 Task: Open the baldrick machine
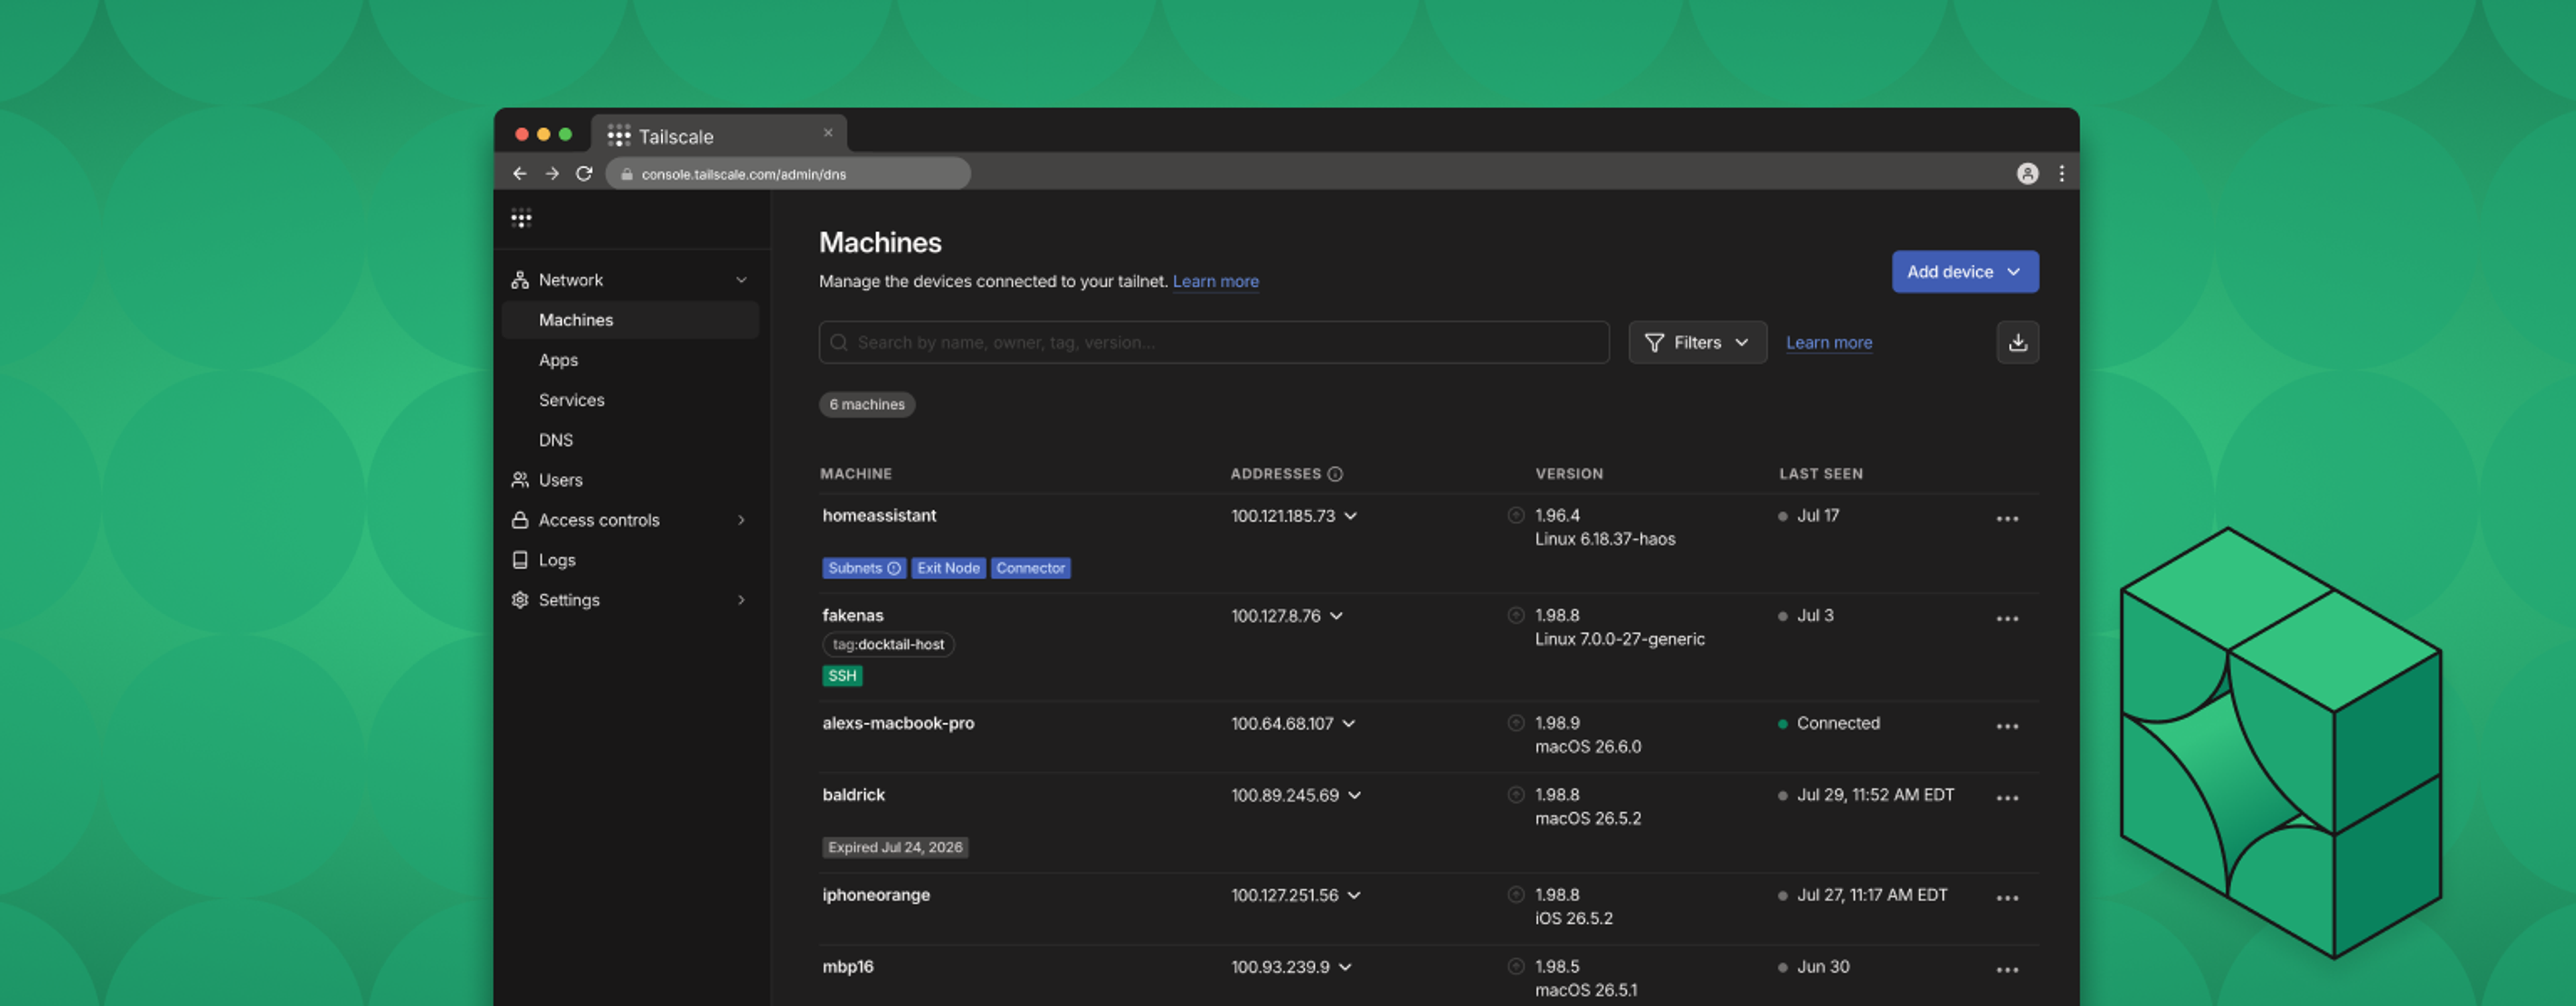853,794
